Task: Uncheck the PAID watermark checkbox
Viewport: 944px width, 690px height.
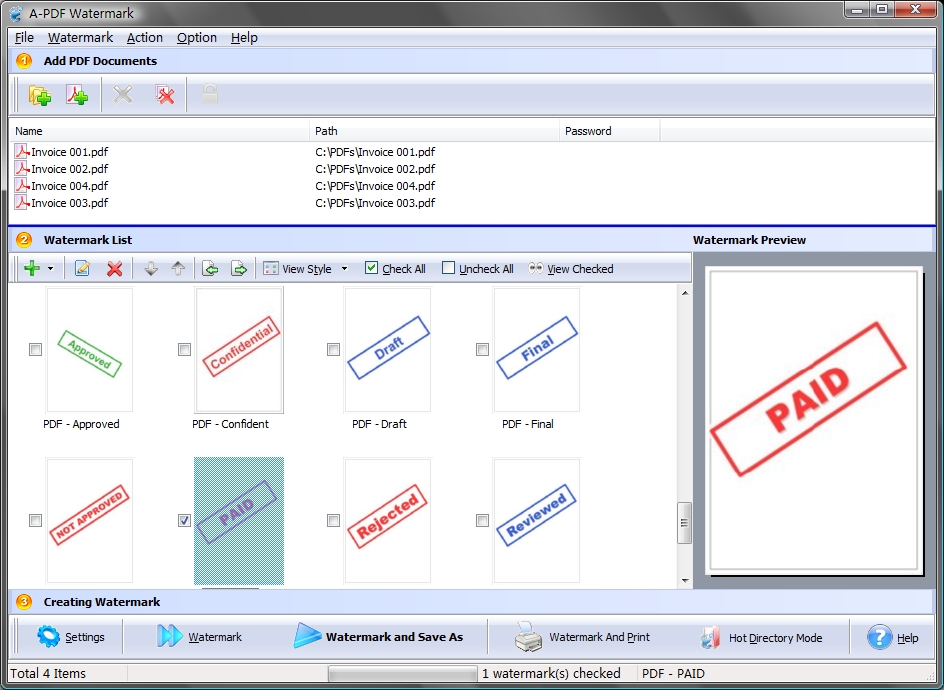Action: tap(184, 520)
